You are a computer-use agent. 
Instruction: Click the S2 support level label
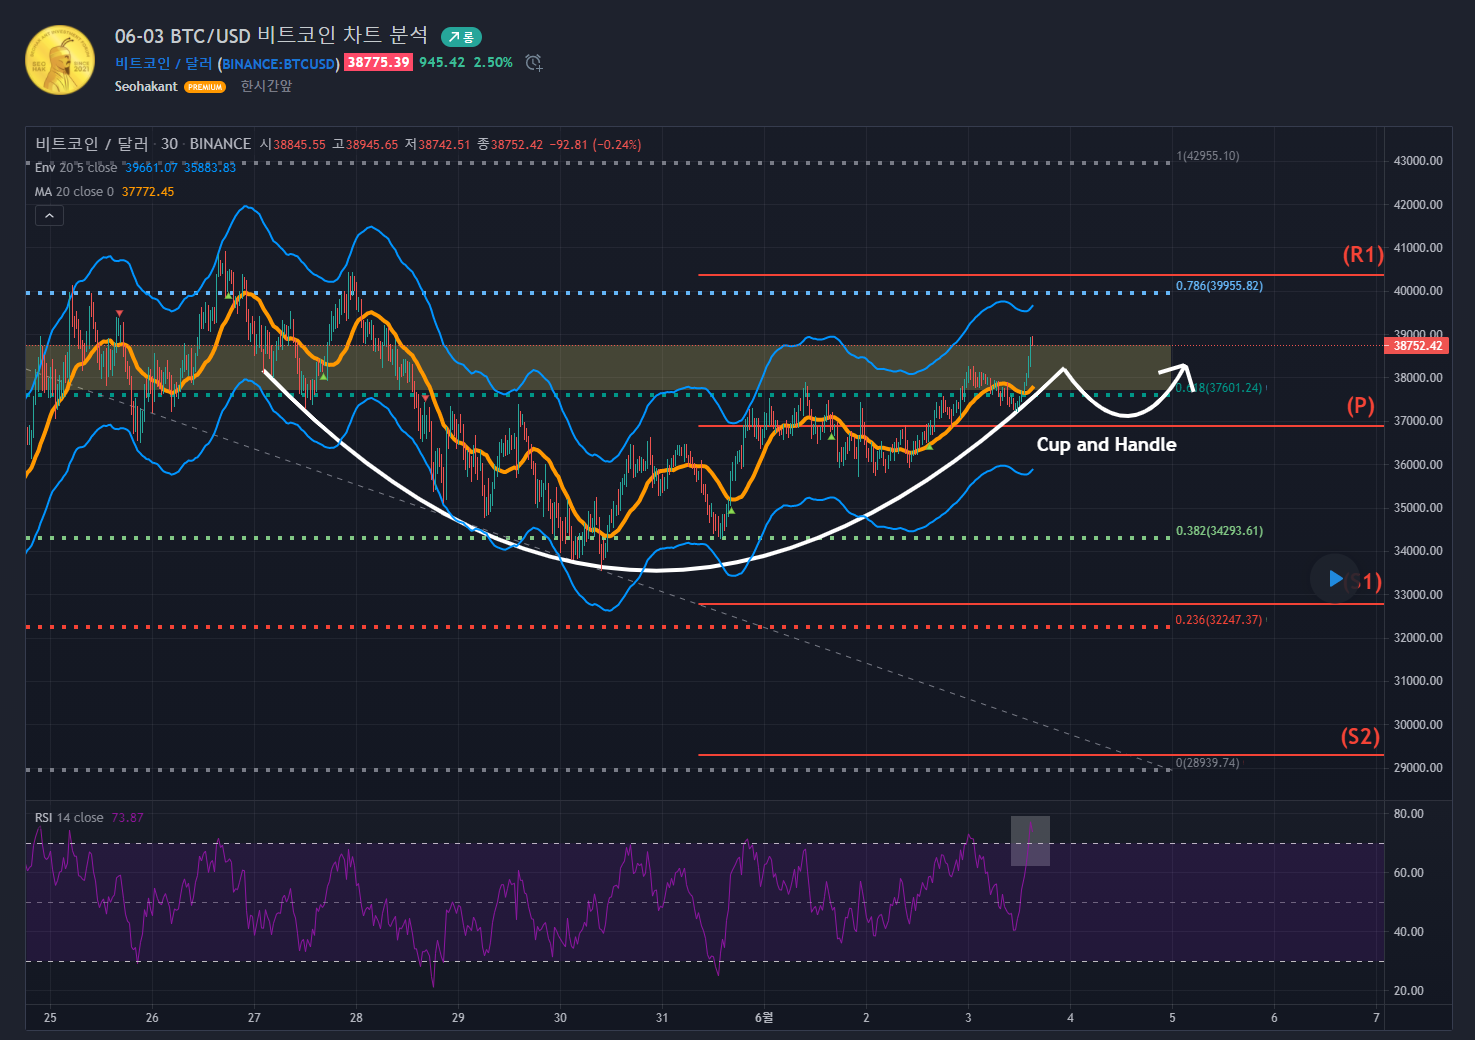pyautogui.click(x=1360, y=737)
